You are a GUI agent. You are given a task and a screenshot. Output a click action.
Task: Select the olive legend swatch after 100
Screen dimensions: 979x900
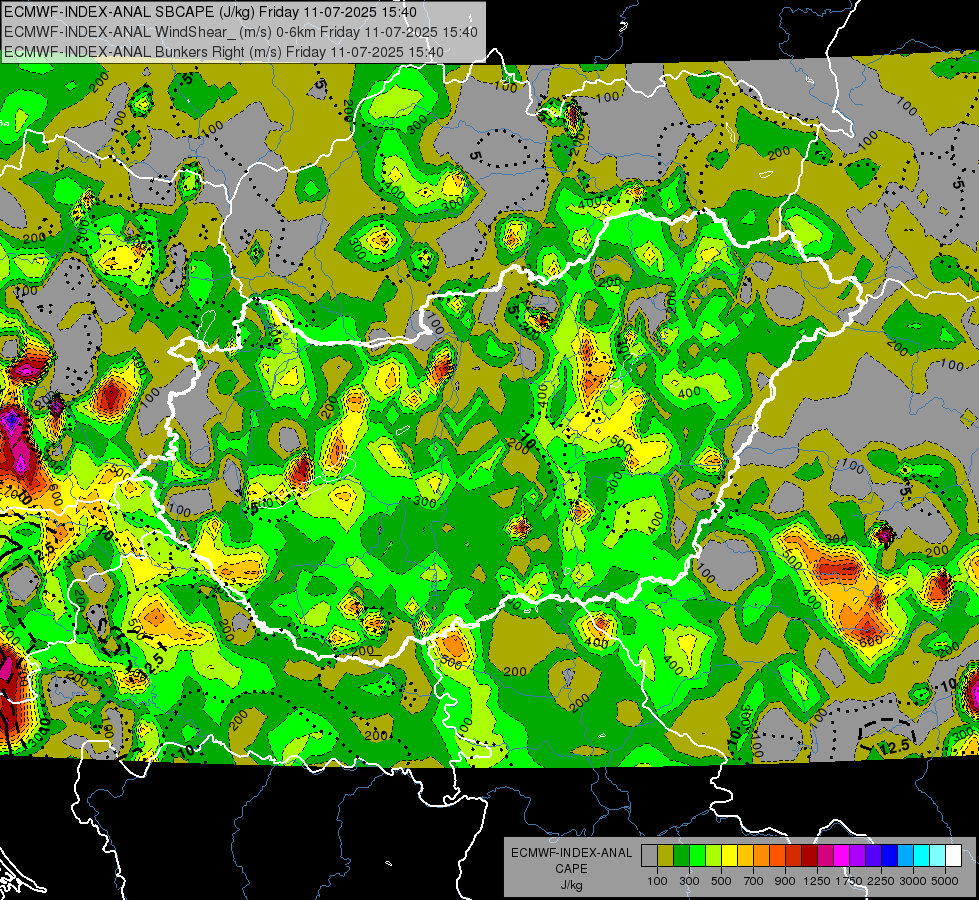click(665, 856)
